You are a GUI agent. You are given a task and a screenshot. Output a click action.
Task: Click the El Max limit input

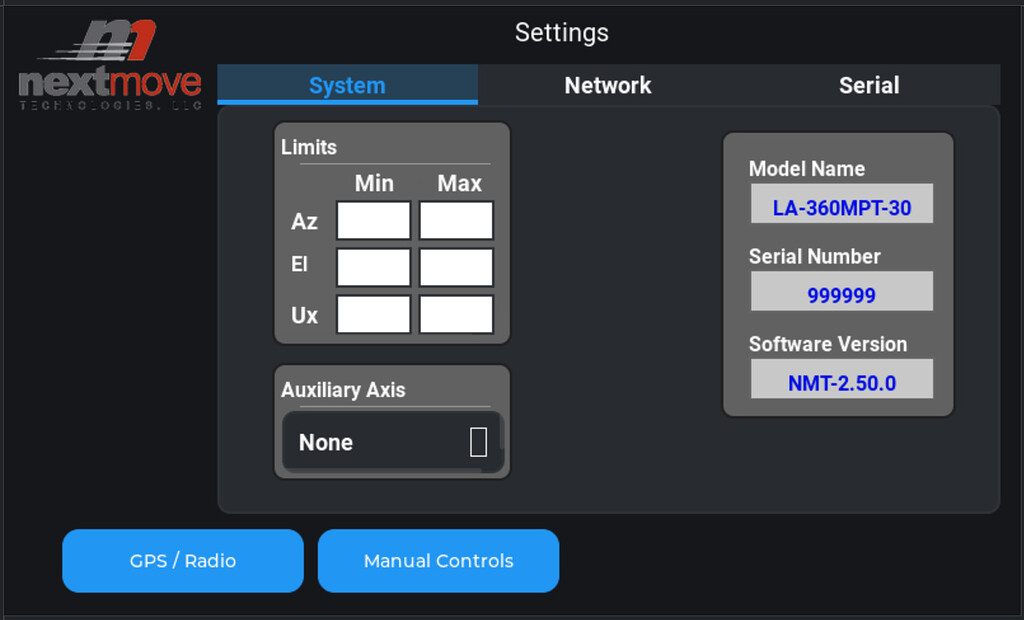(456, 268)
